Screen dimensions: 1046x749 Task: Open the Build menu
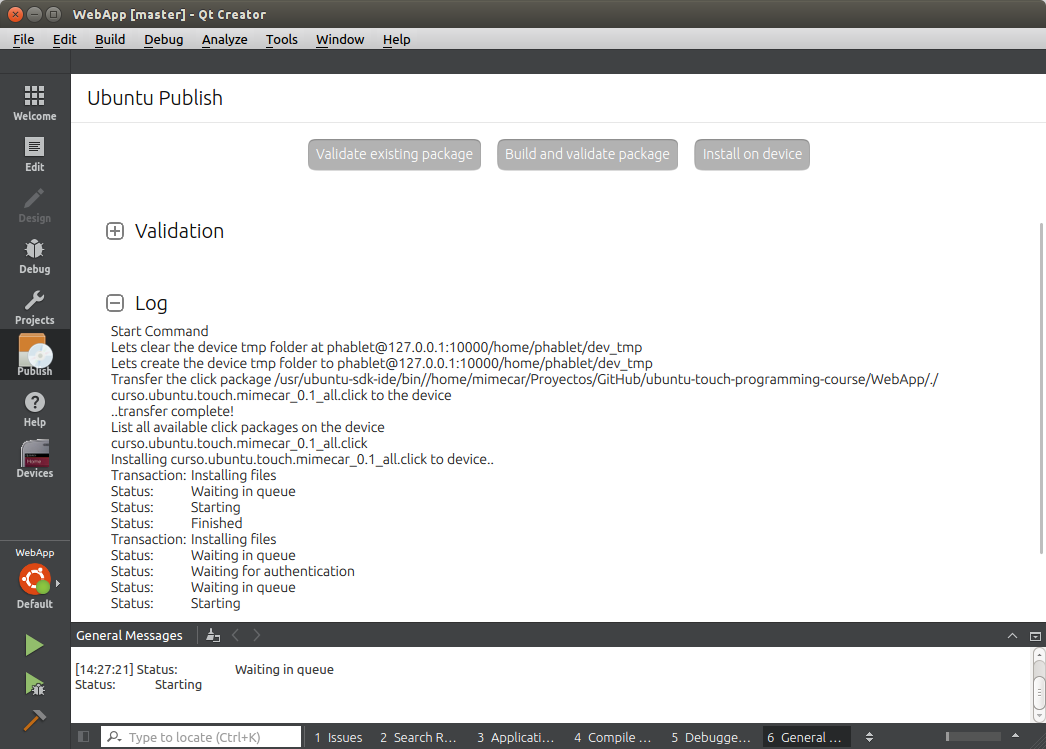point(110,39)
